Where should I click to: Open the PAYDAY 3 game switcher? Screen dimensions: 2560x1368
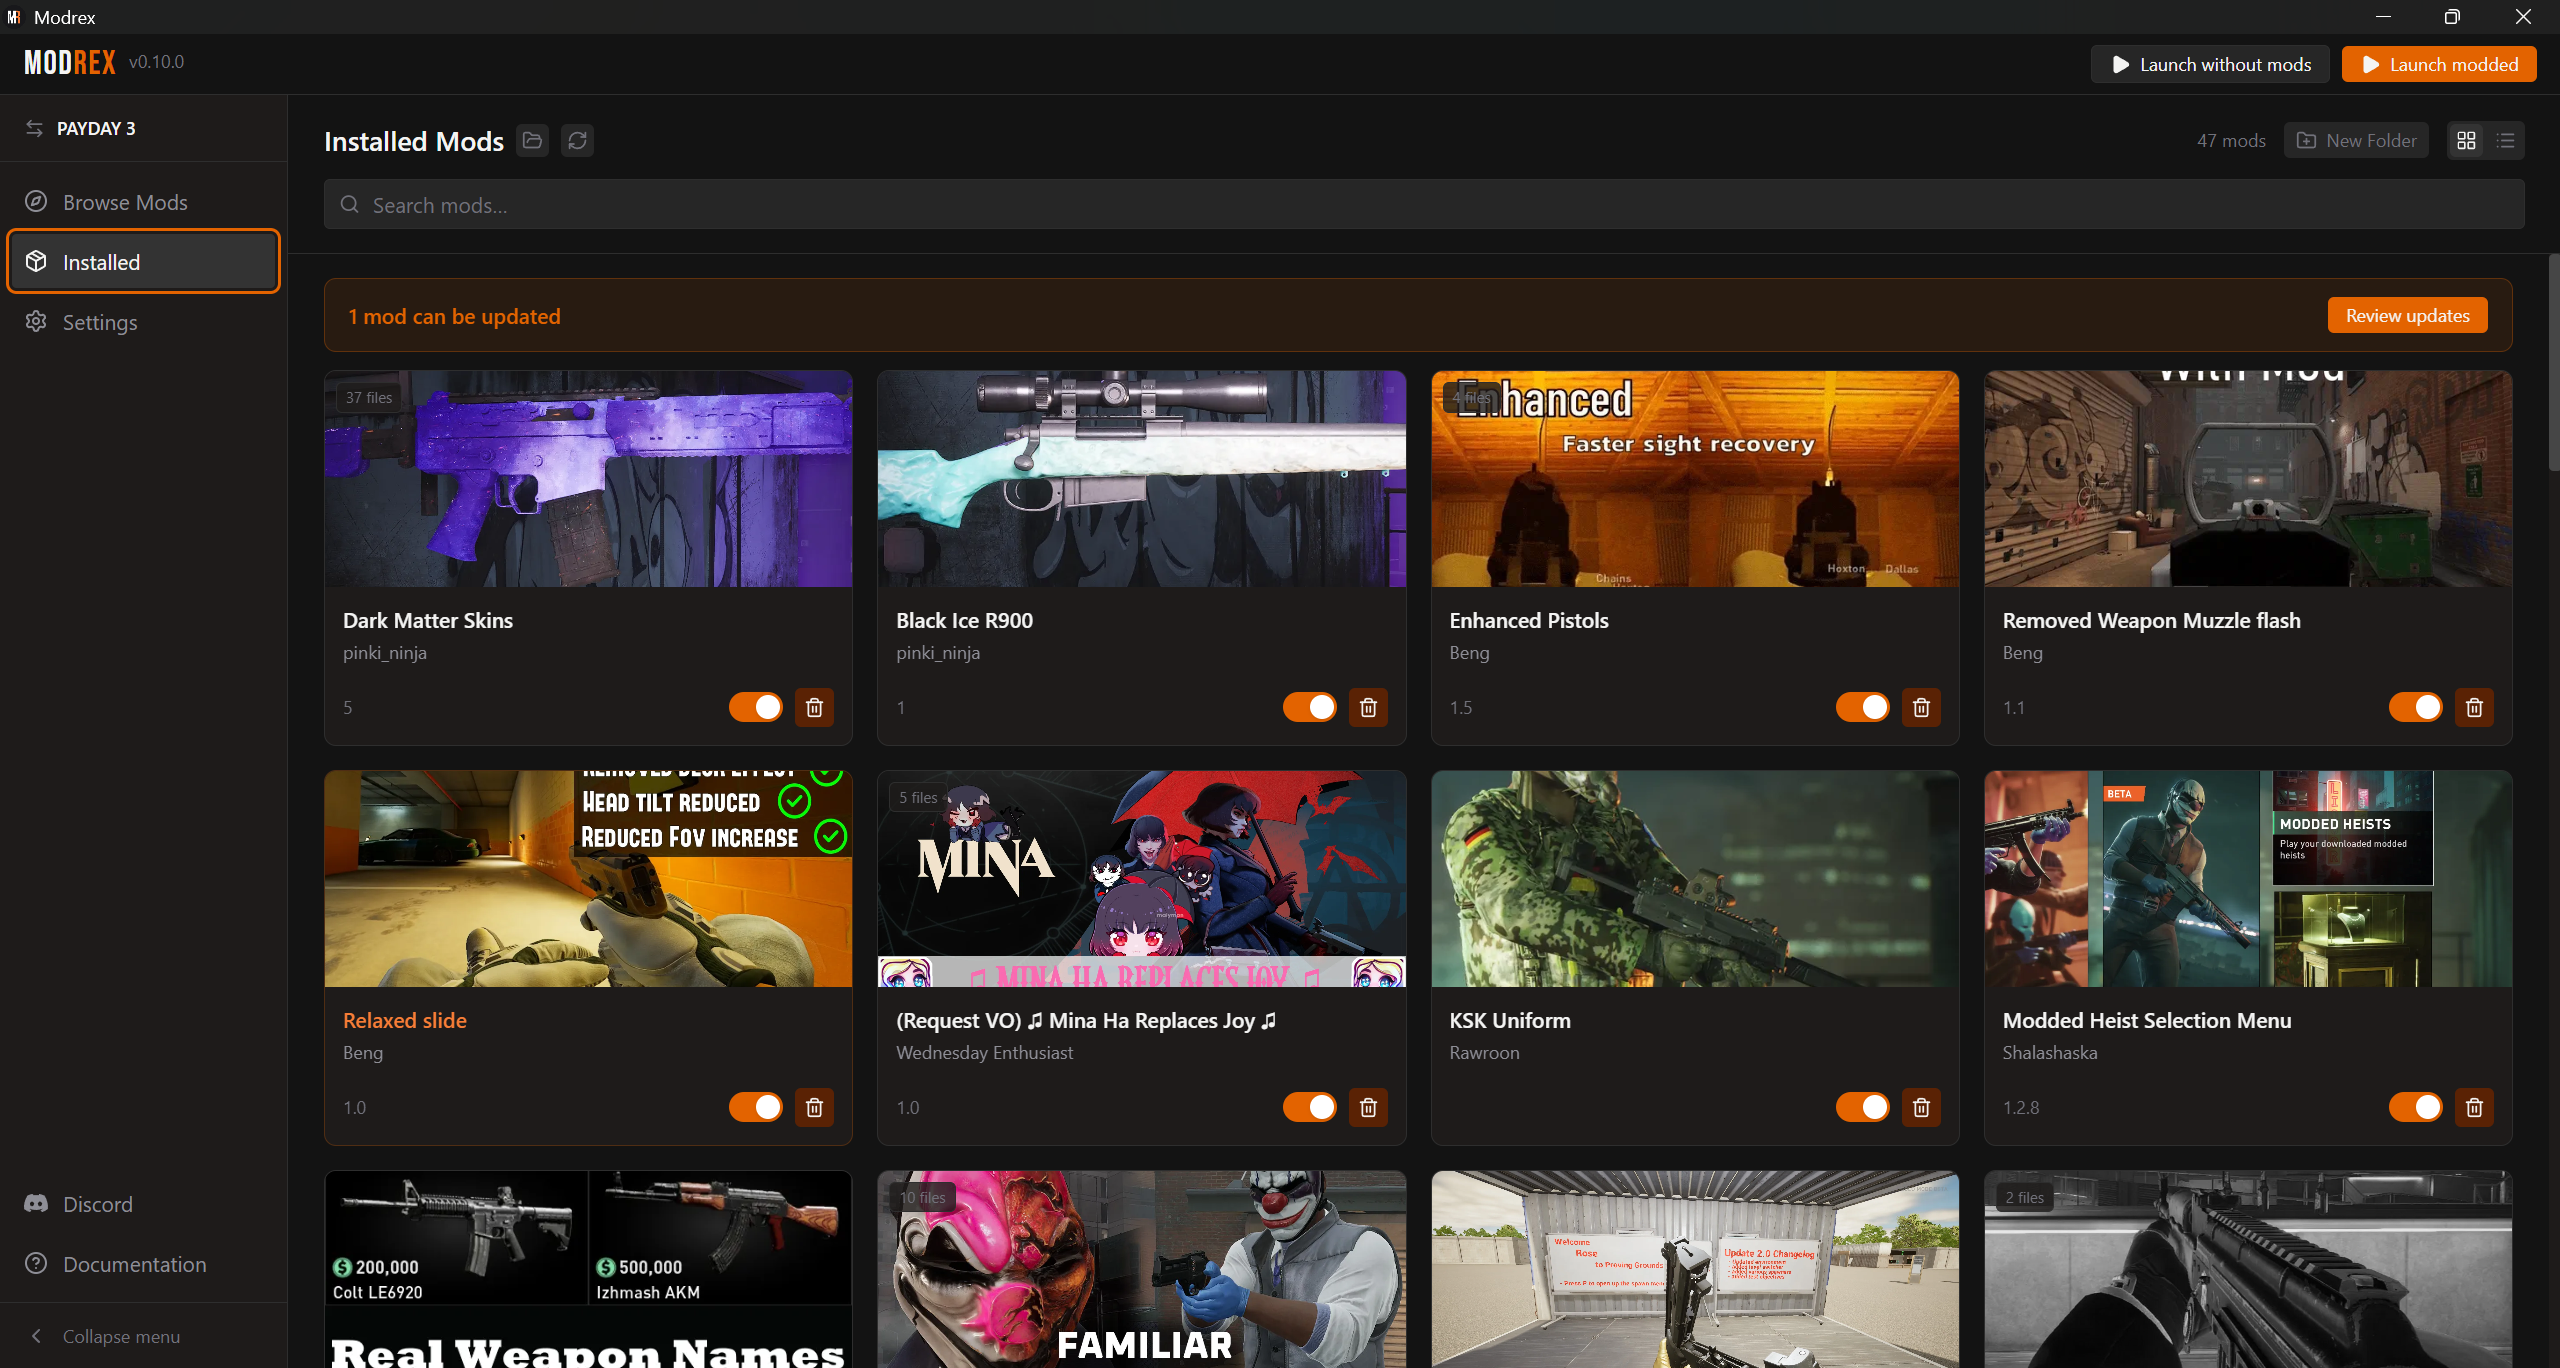coord(143,128)
